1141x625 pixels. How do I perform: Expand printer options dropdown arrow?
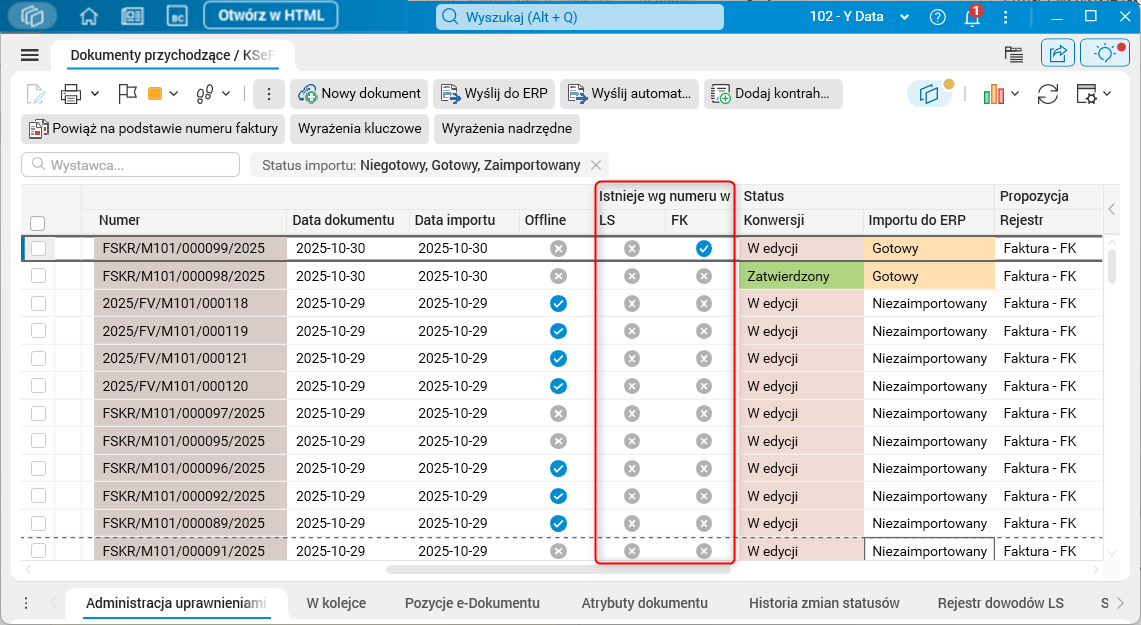click(x=95, y=94)
